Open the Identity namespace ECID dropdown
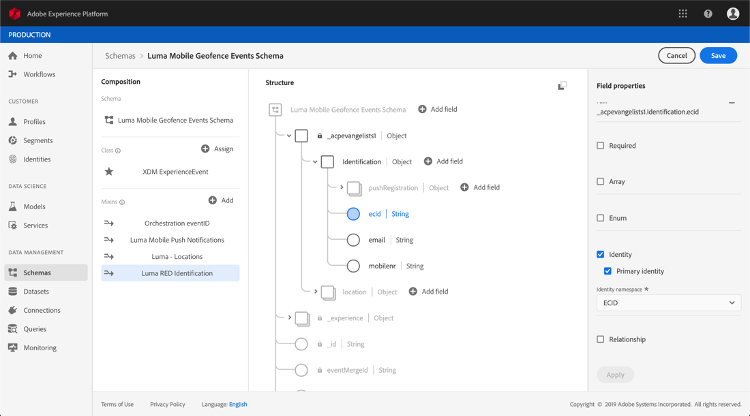This screenshot has height=416, width=750. coord(669,303)
